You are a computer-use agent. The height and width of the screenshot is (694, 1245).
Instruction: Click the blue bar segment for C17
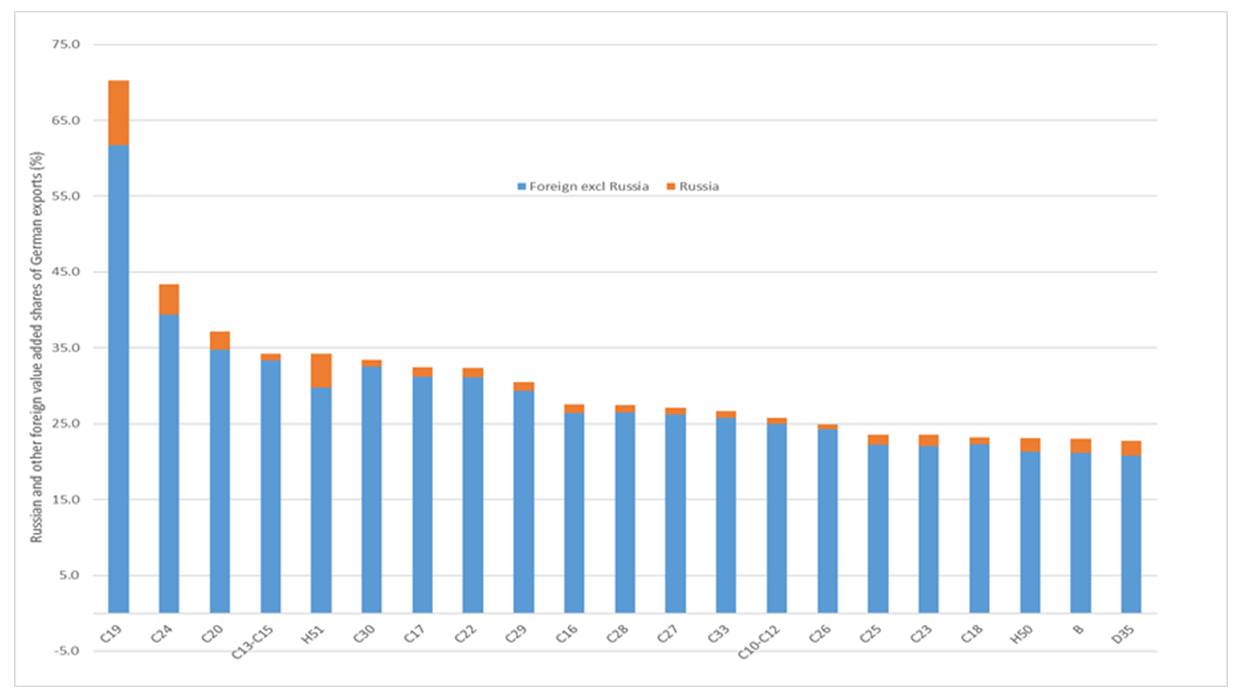[x=422, y=495]
